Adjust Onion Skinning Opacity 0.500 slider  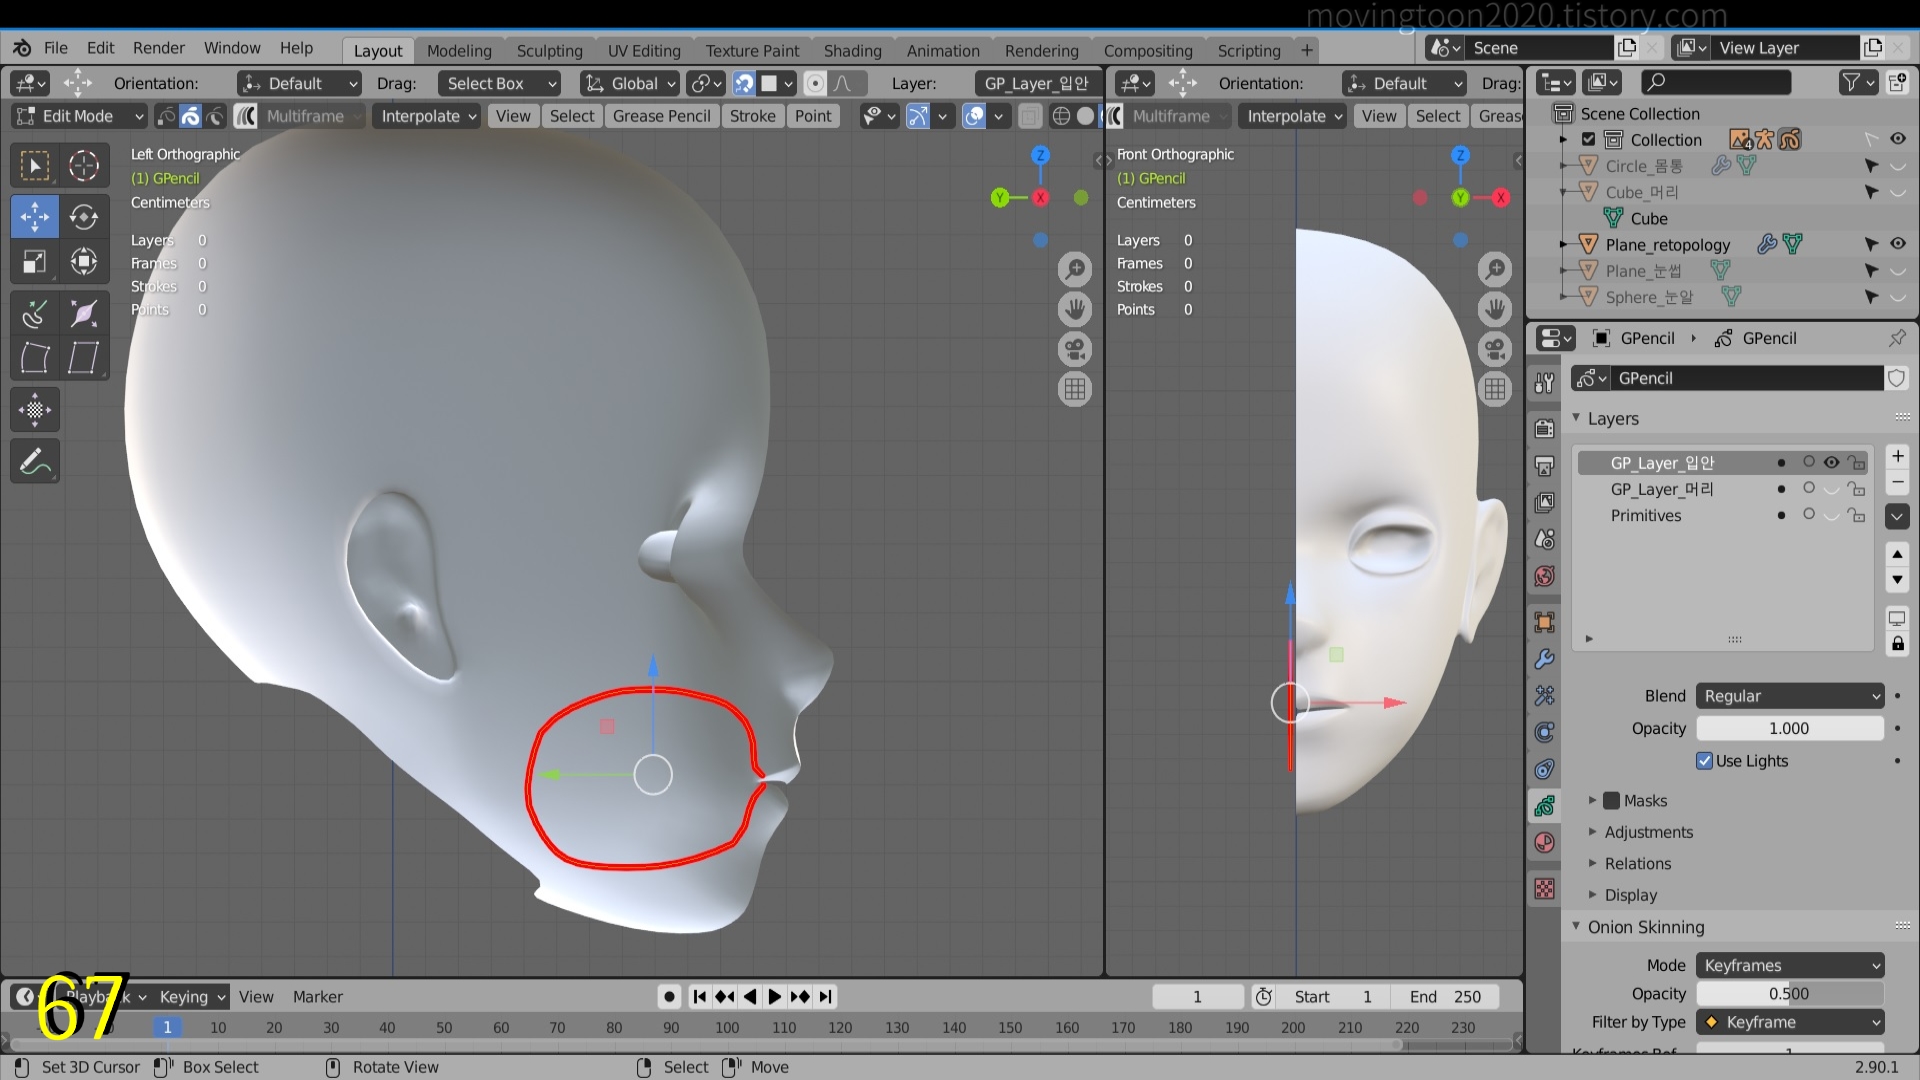click(1790, 994)
